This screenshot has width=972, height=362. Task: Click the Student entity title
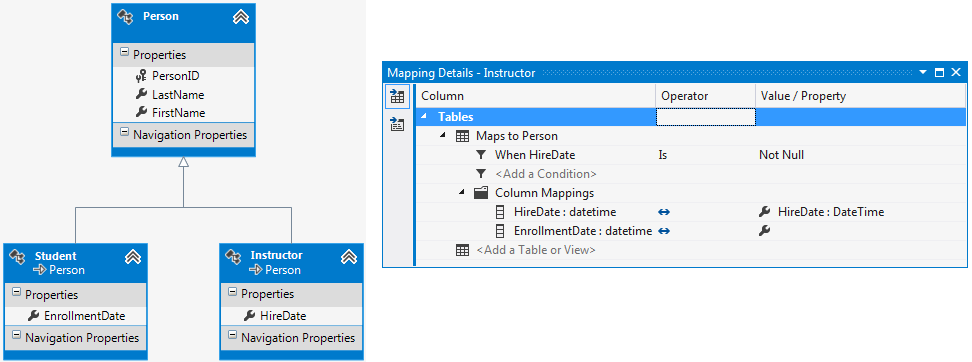click(56, 256)
